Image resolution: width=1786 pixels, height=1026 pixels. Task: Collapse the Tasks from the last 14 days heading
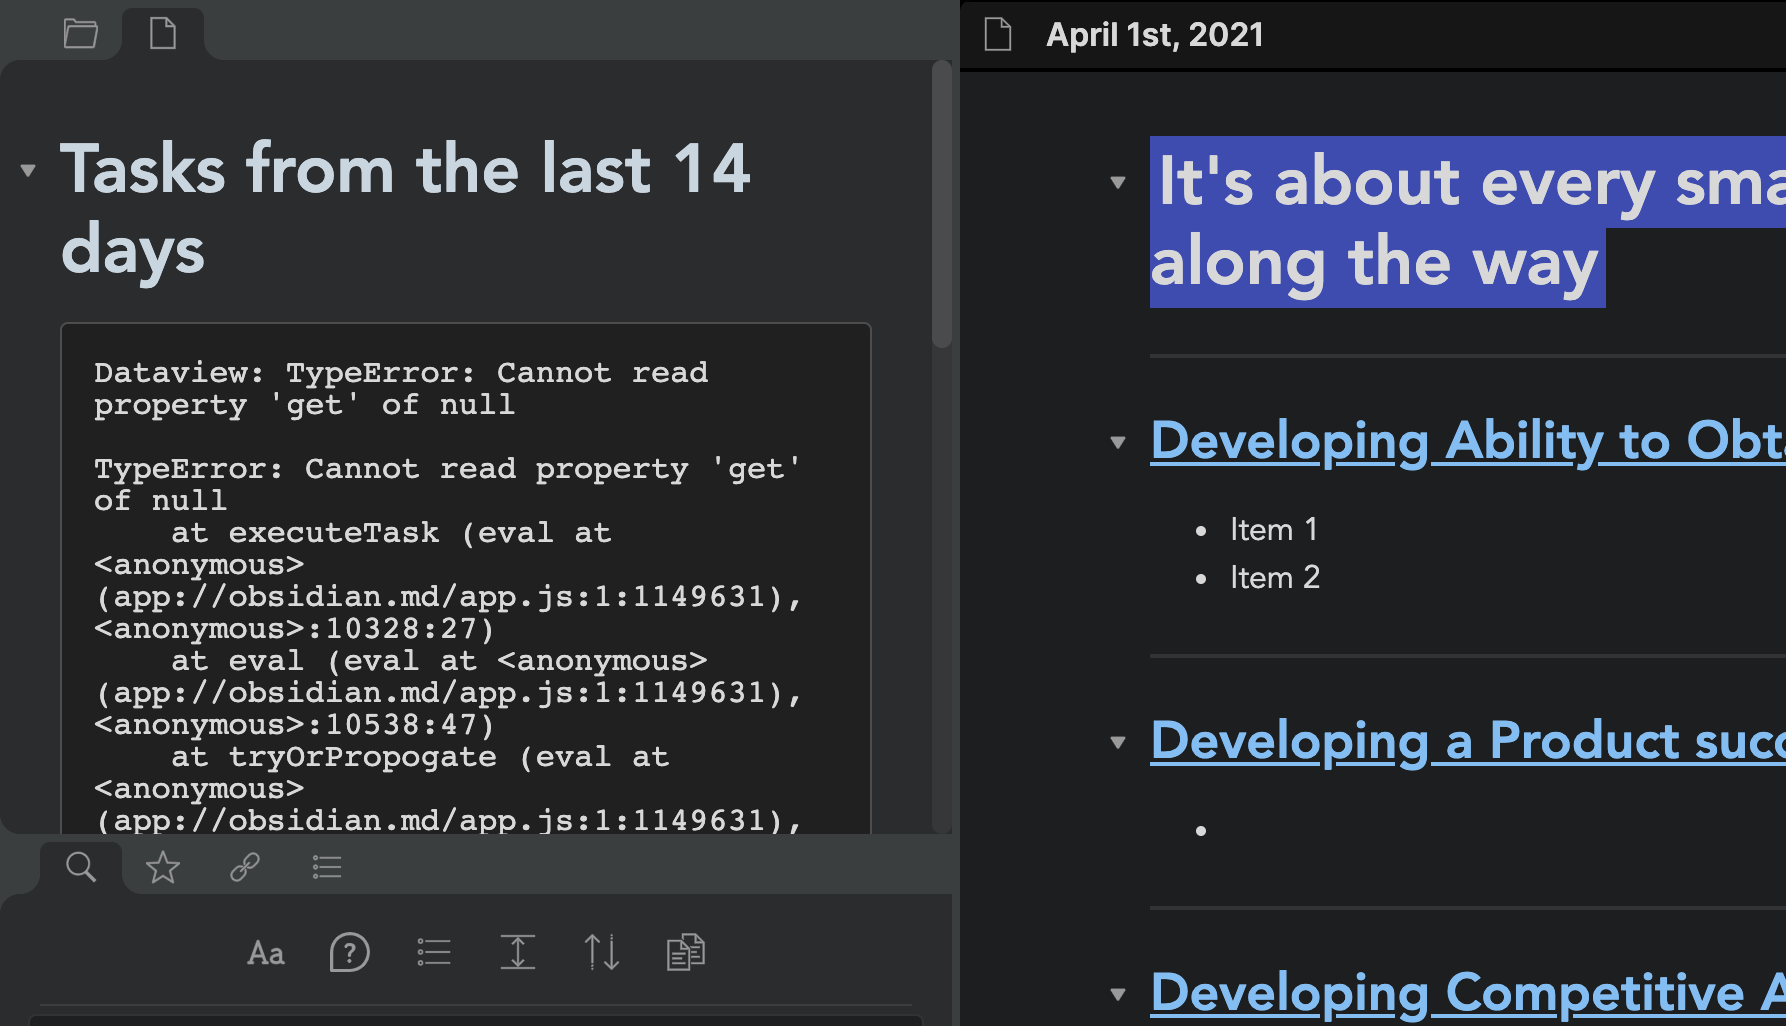click(x=29, y=170)
